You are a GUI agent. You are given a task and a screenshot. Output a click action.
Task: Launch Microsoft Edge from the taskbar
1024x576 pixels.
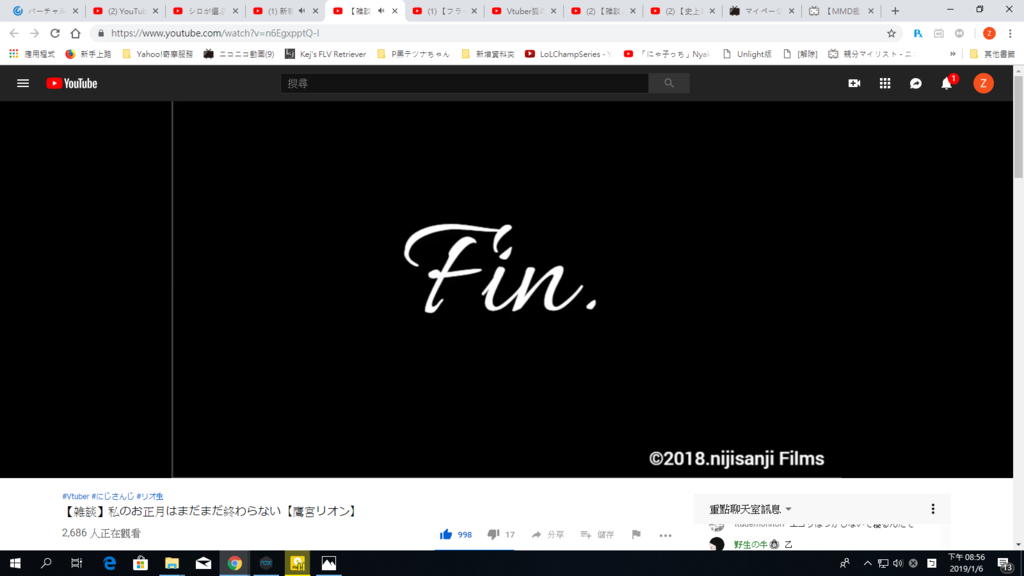(x=109, y=563)
